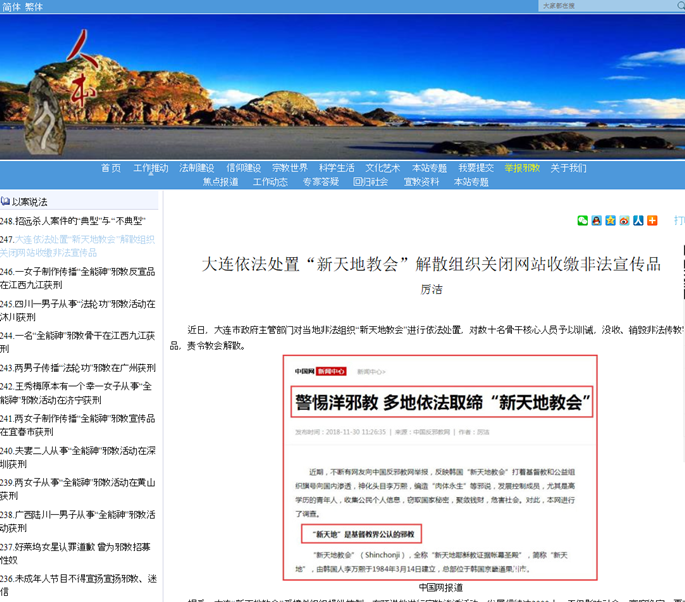Open the 专家答疑 sub-menu item

point(321,182)
